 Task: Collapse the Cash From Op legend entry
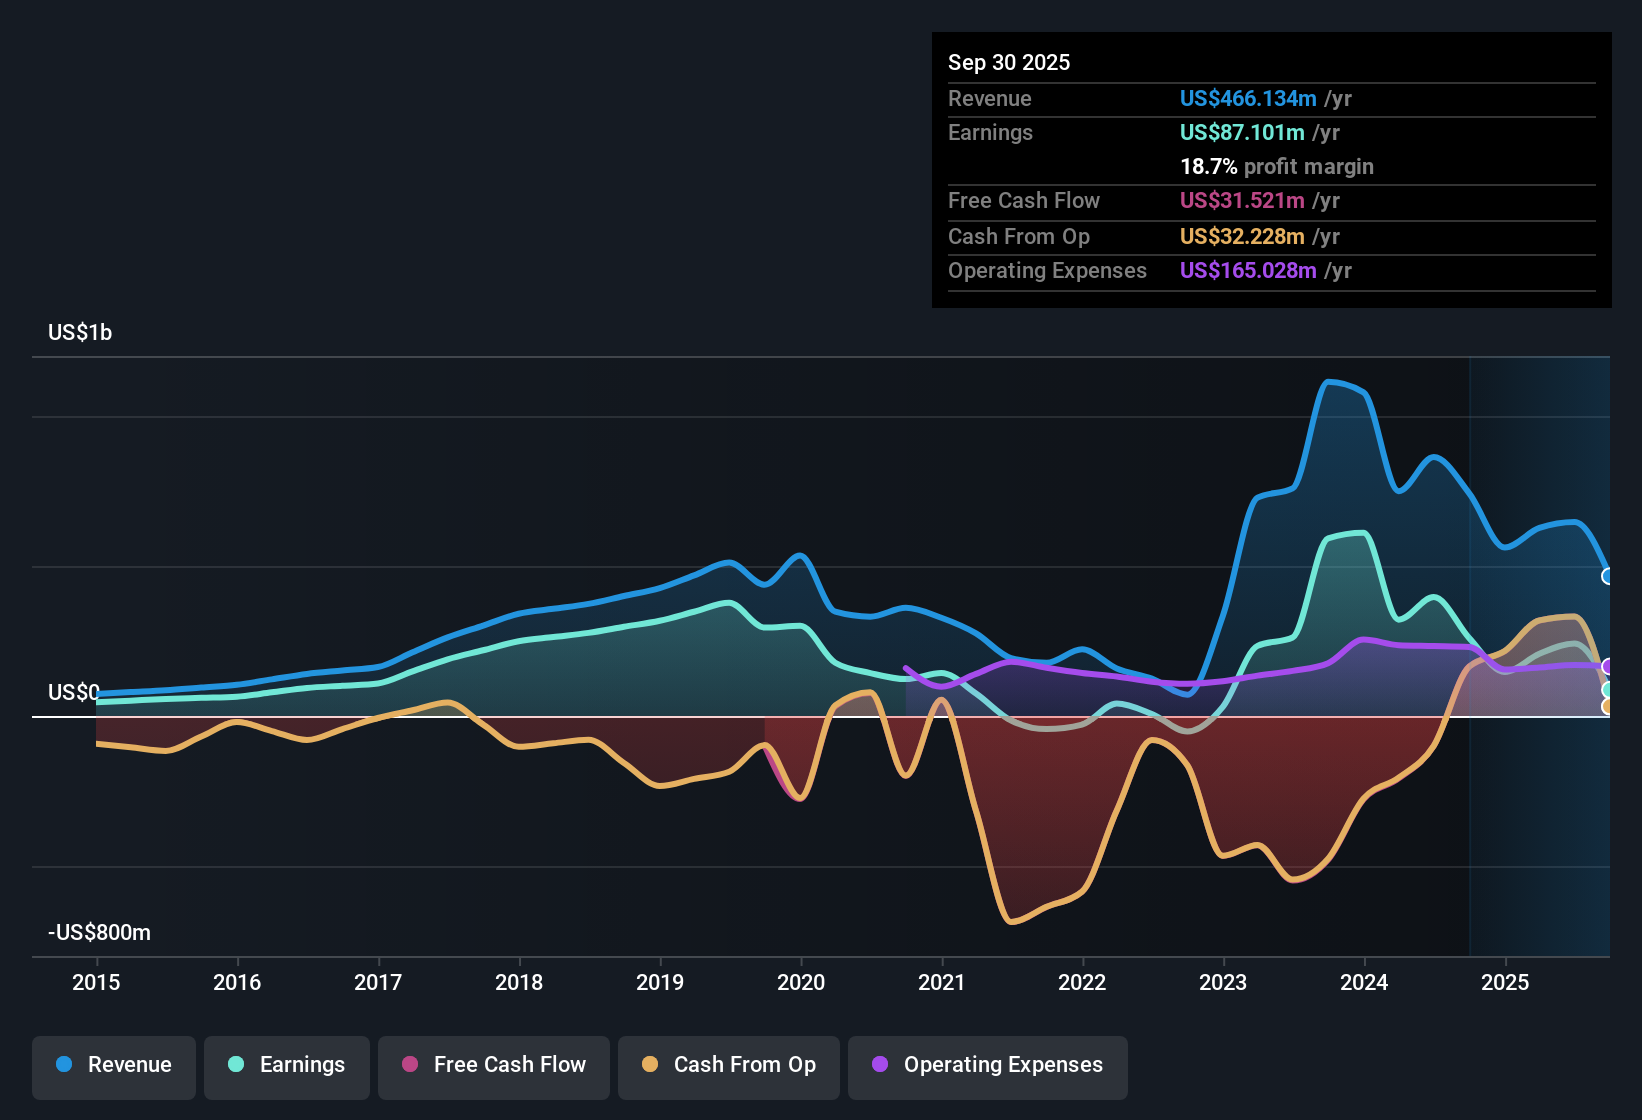click(x=728, y=1066)
